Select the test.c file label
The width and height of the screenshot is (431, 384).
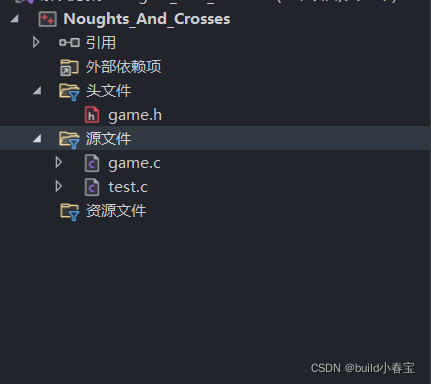coord(128,187)
